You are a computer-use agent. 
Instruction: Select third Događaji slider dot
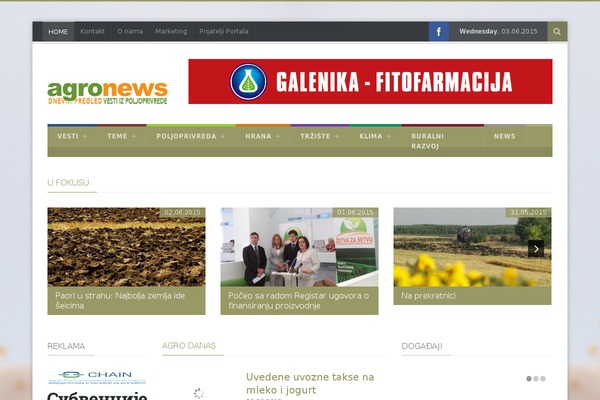tap(543, 379)
